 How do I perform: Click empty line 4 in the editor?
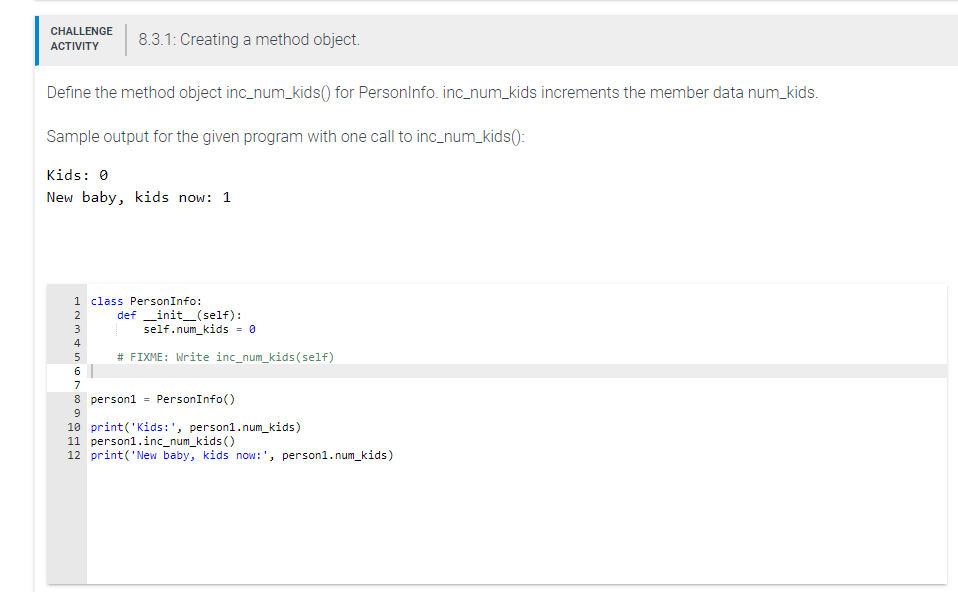pos(517,343)
